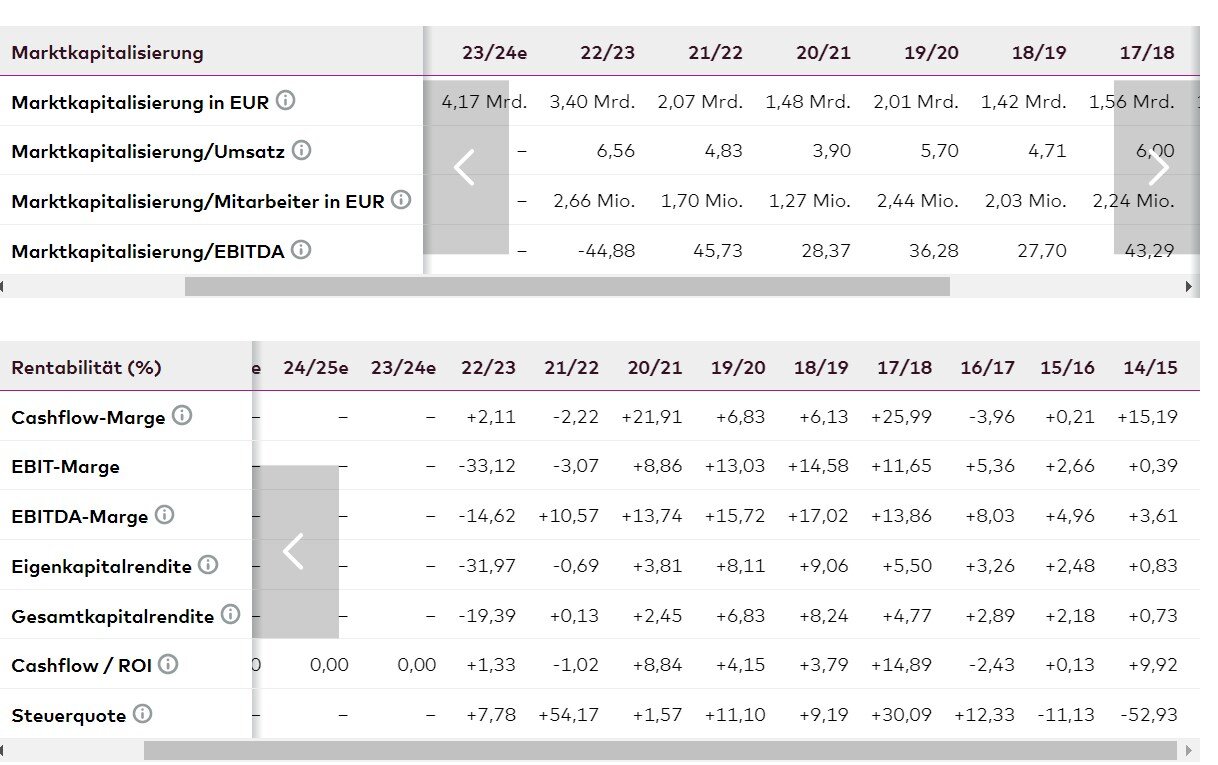1218x765 pixels.
Task: Open Gesamtkapitalrendite info icon
Action: (x=230, y=615)
